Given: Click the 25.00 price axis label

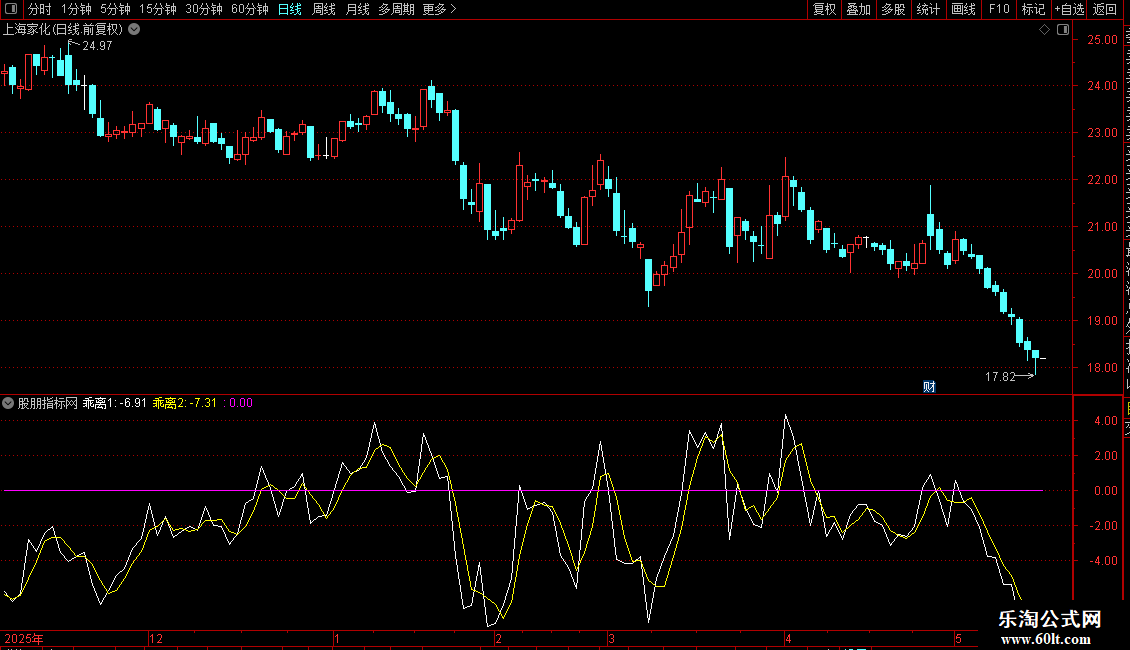Looking at the screenshot, I should [1103, 40].
